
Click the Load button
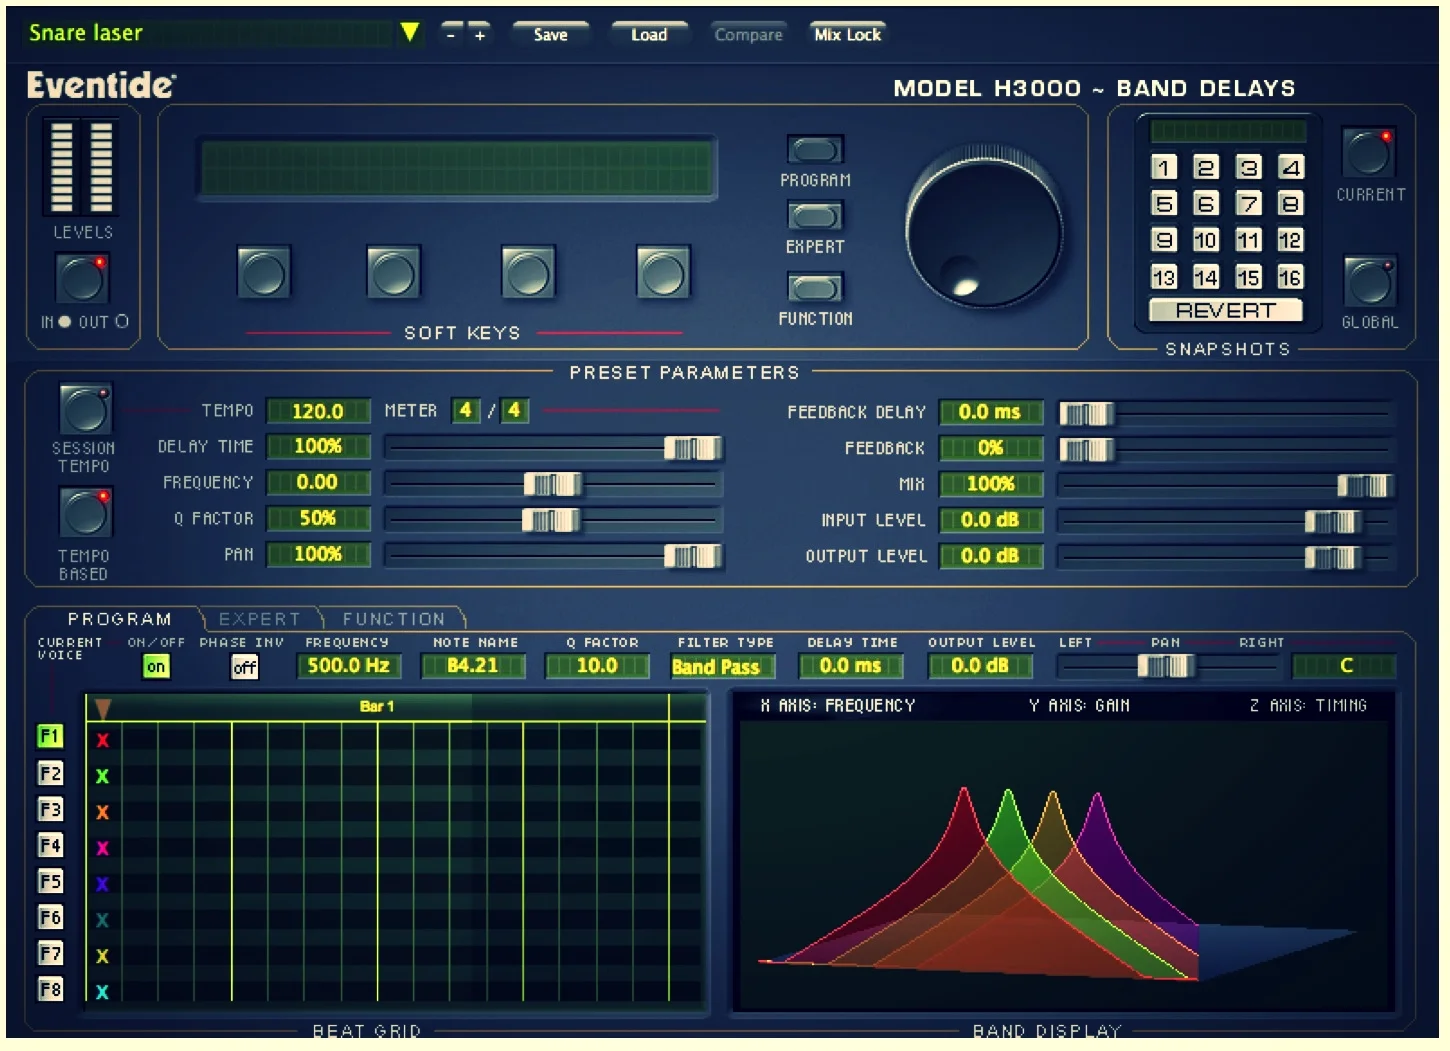coord(649,34)
